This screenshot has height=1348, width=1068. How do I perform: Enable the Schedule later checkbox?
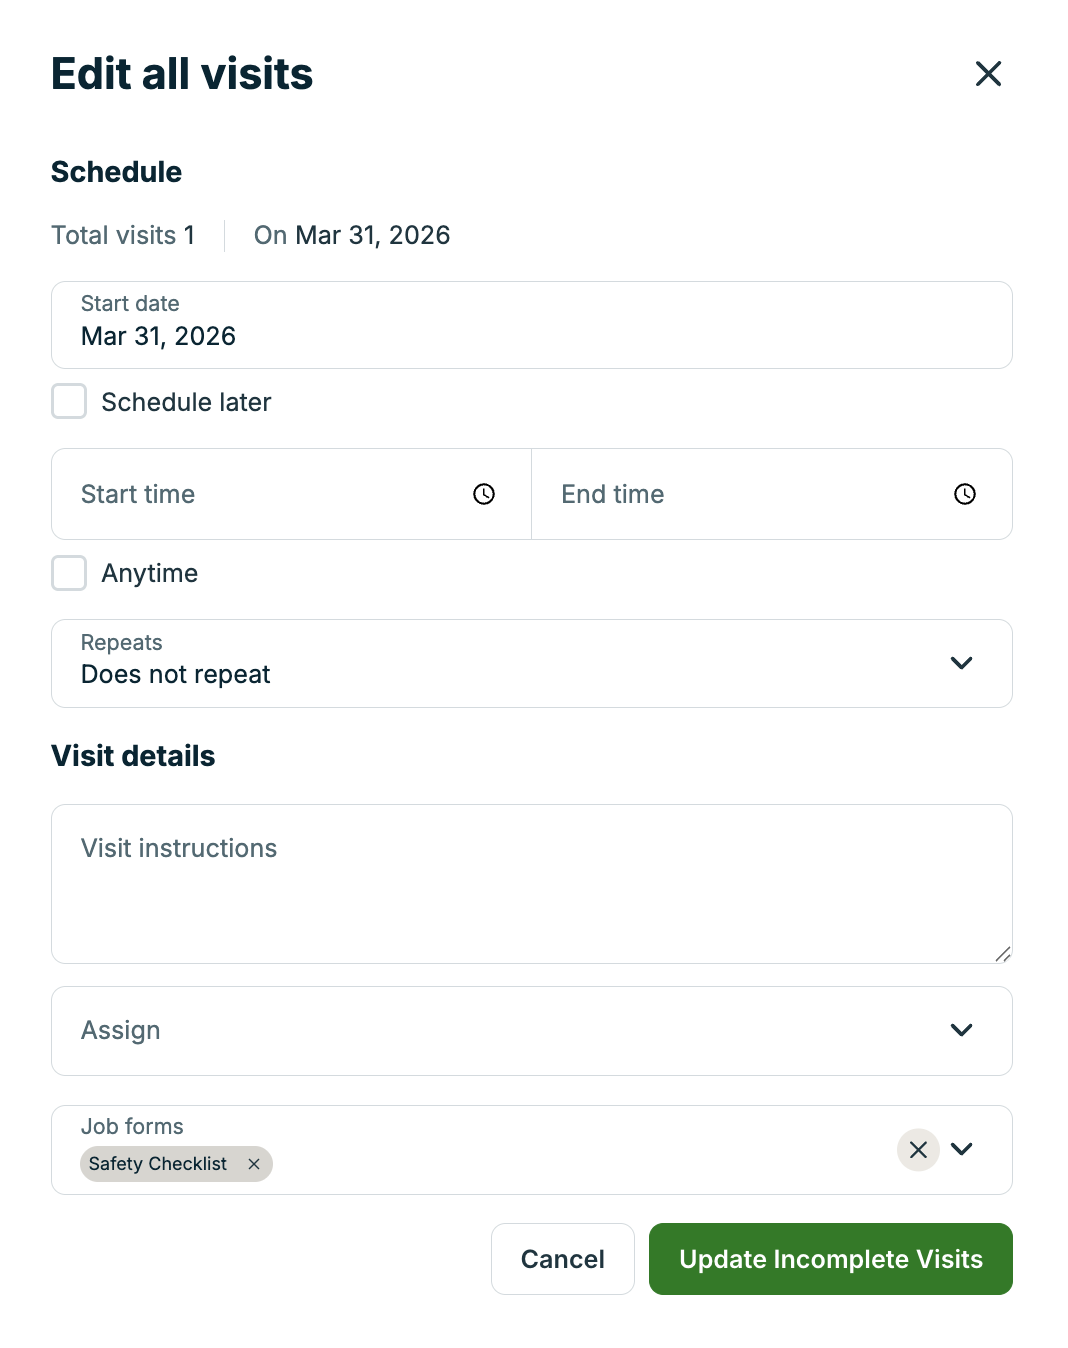click(69, 402)
